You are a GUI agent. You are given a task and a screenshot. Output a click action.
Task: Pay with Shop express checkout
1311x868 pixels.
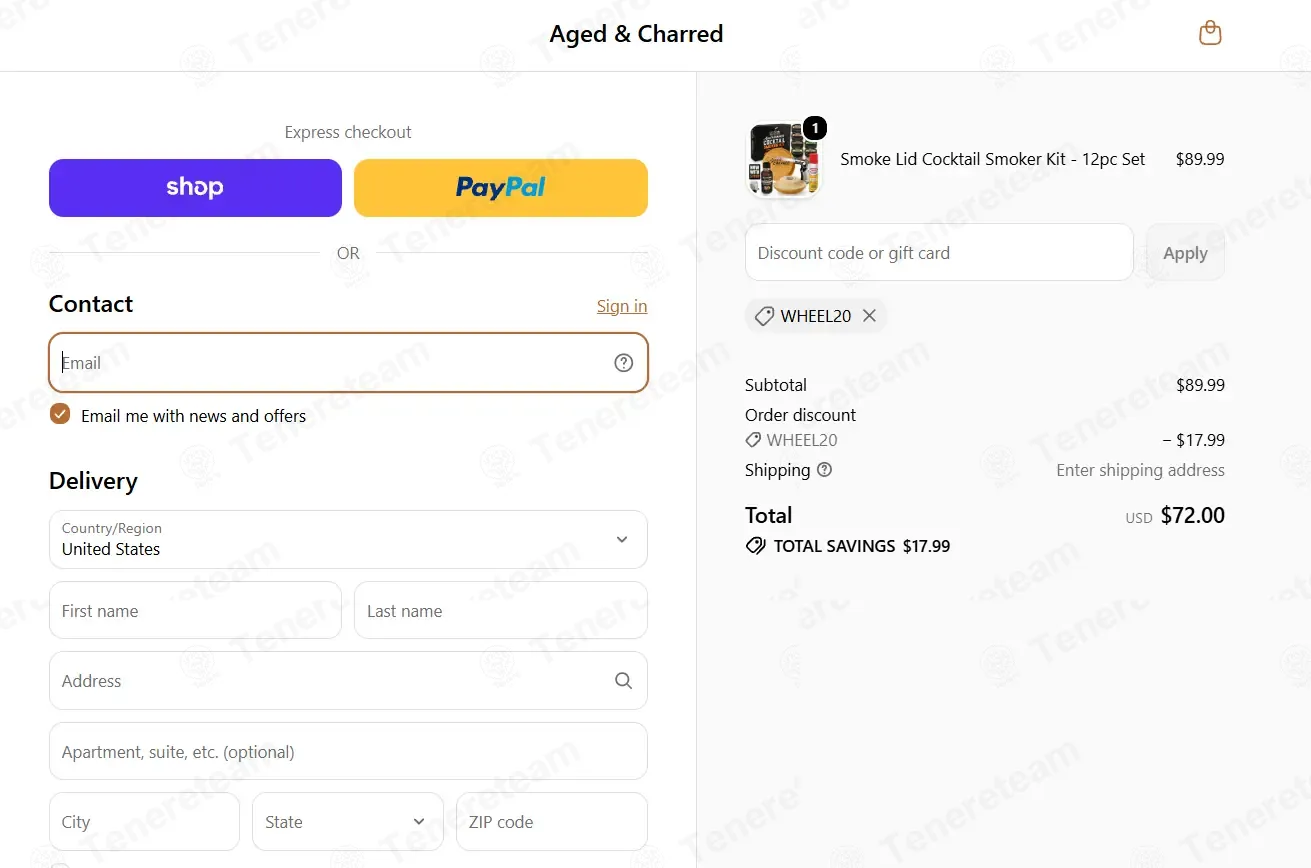195,188
